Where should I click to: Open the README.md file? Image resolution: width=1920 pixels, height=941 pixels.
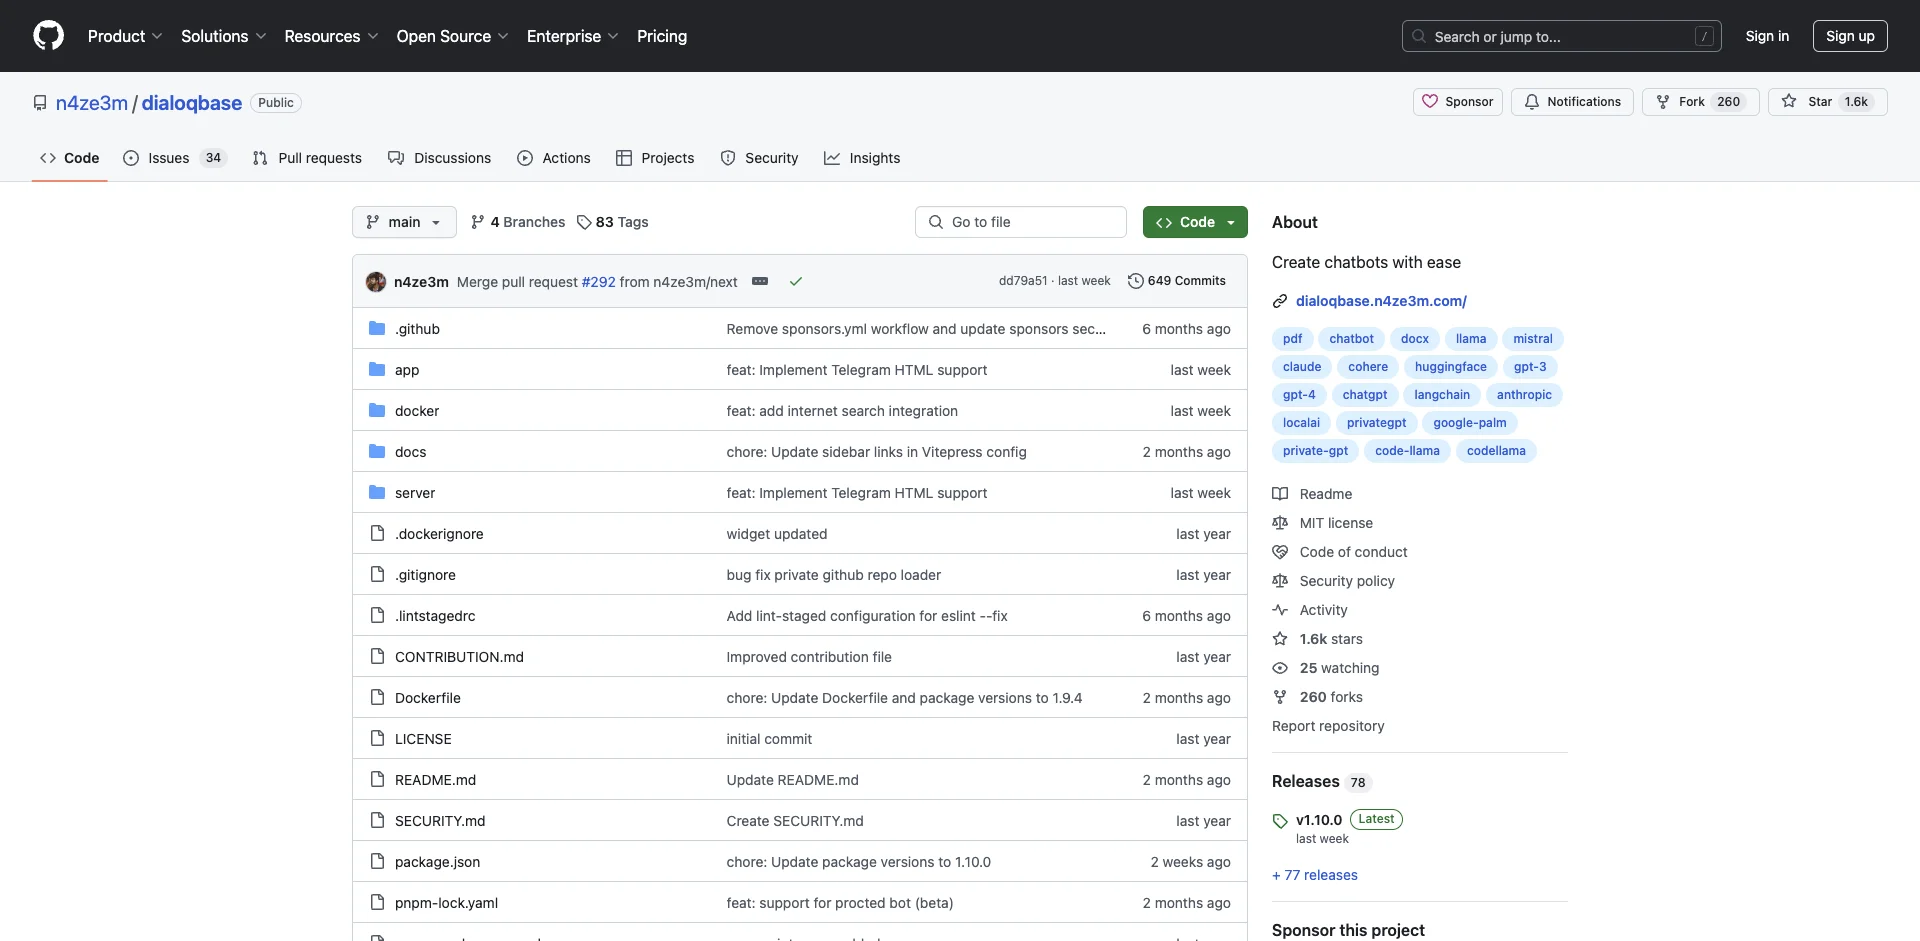click(x=435, y=780)
